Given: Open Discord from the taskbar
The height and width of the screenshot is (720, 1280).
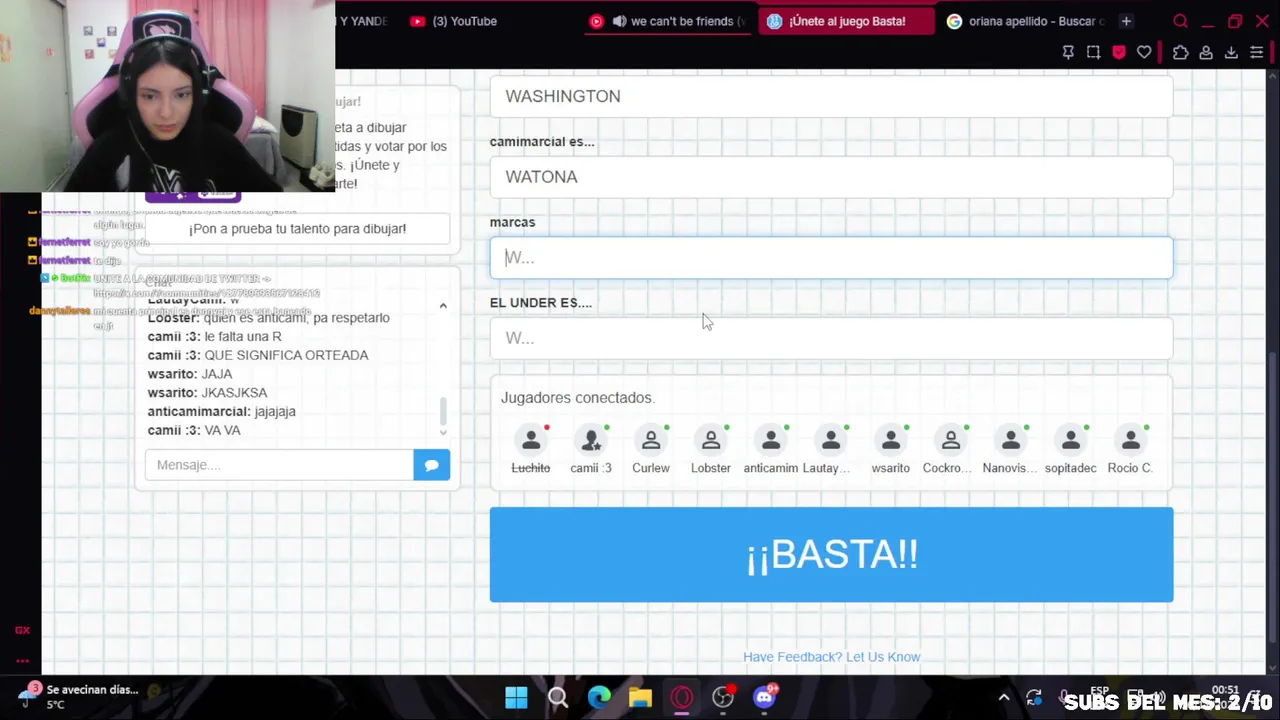Looking at the screenshot, I should point(765,697).
